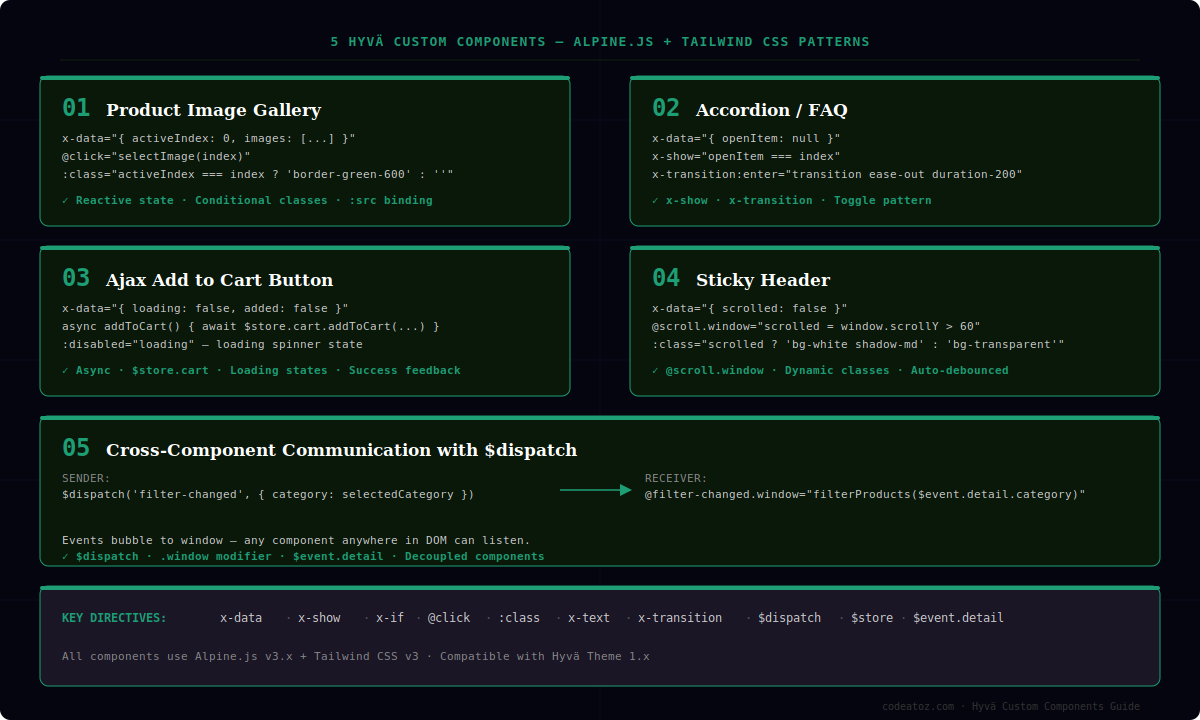Click the number "04" on the sticky header card

coord(666,278)
